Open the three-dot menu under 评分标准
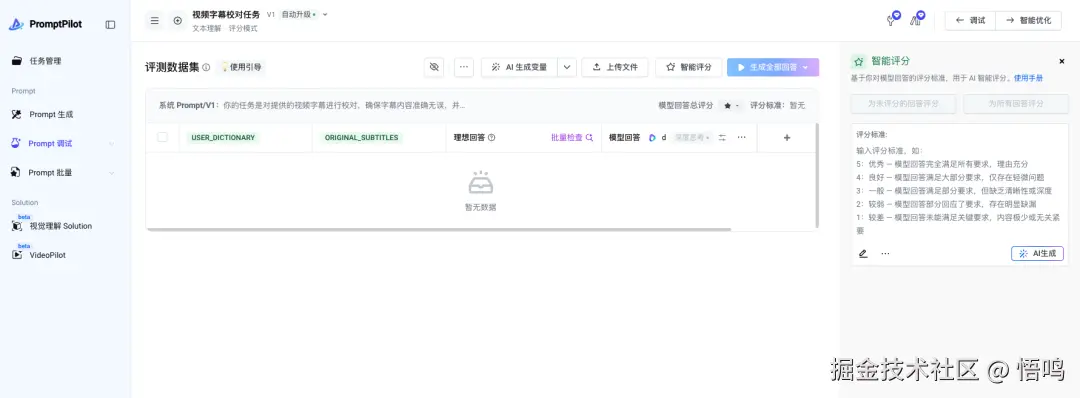 [885, 253]
